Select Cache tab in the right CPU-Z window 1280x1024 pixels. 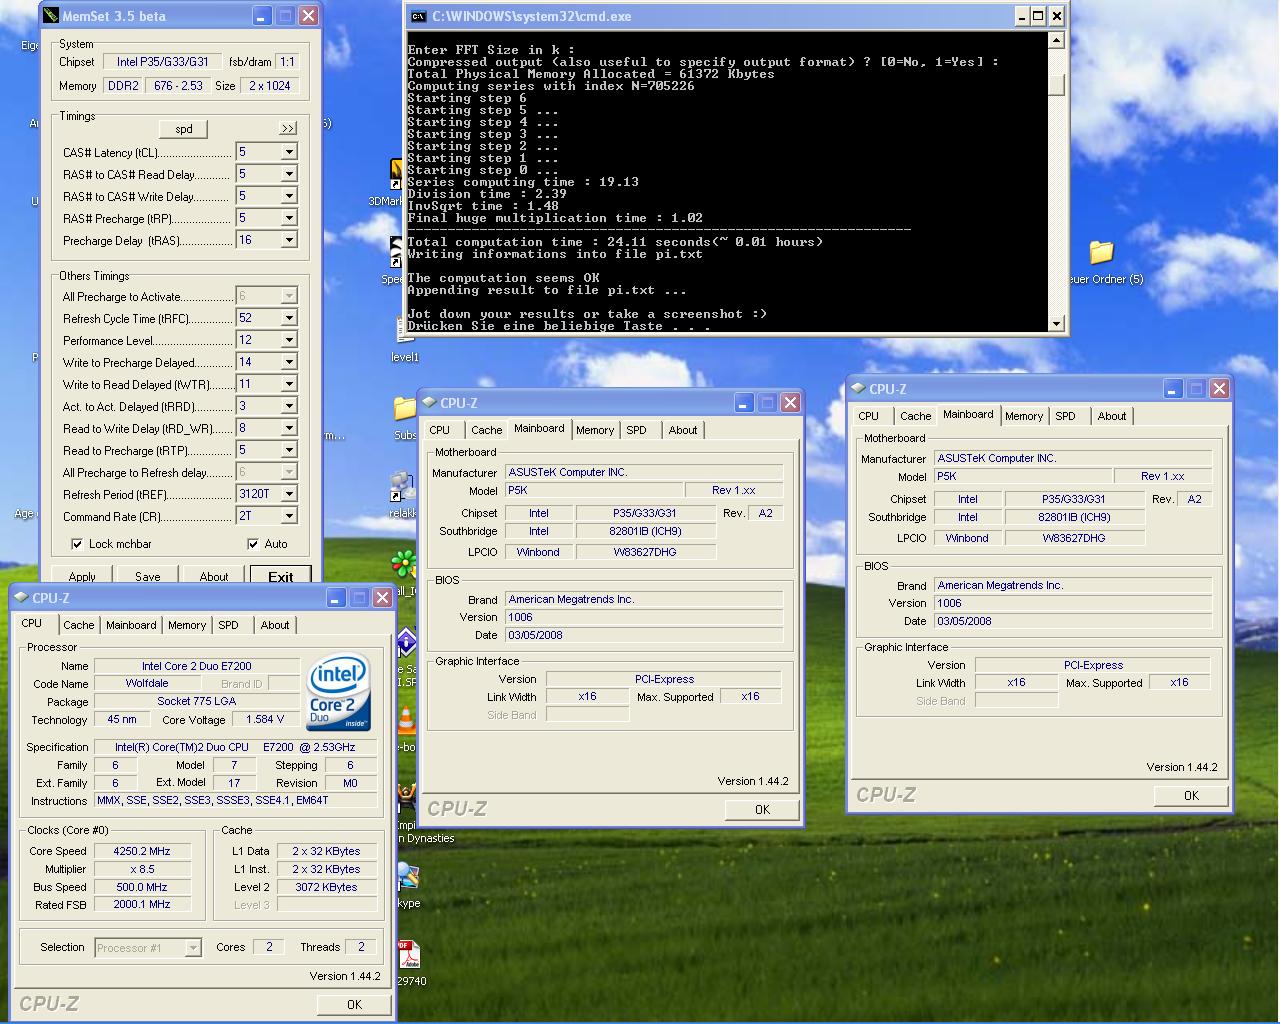[915, 416]
